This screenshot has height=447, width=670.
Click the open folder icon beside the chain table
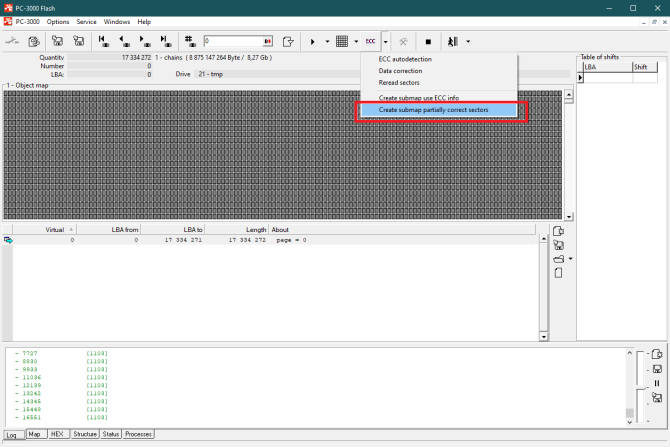click(558, 259)
